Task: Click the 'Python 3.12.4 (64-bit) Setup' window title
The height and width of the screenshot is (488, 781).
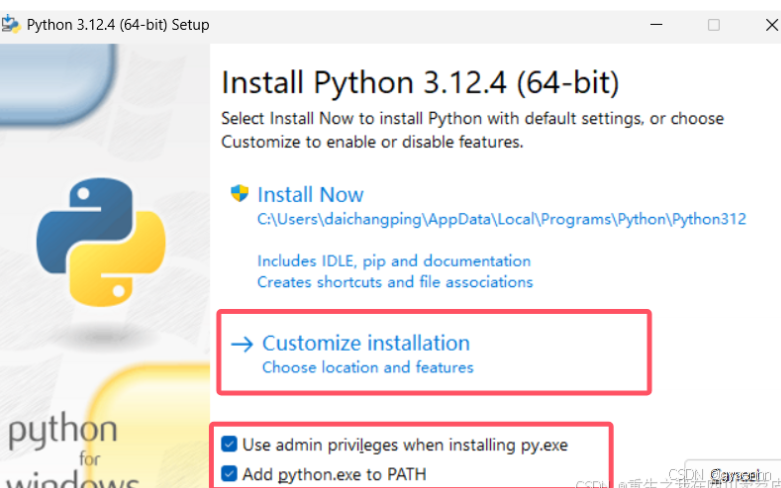Action: [x=118, y=24]
